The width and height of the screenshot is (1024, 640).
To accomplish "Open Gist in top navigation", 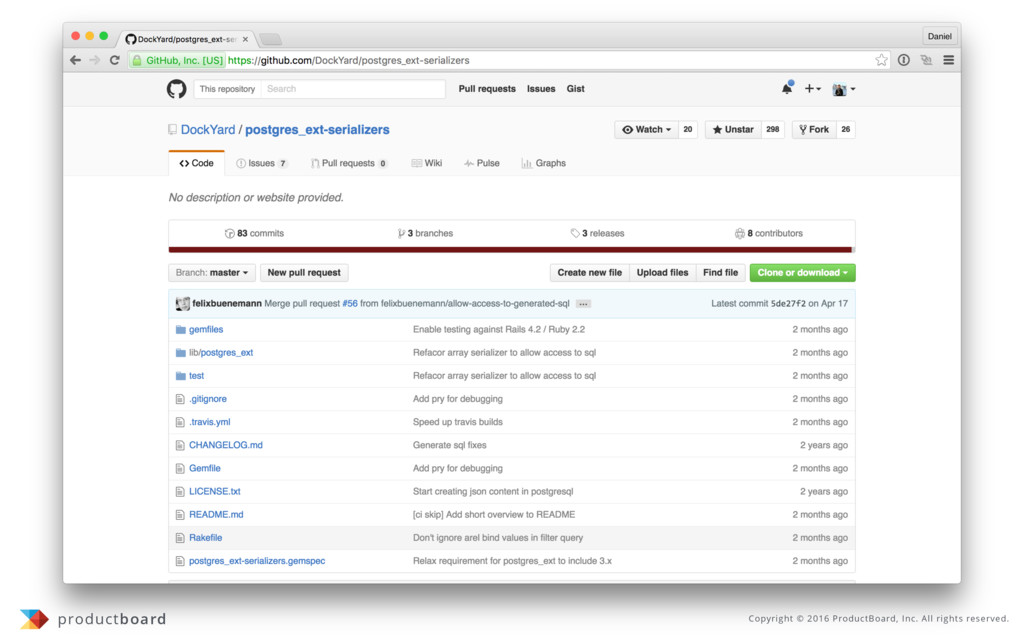I will point(575,89).
